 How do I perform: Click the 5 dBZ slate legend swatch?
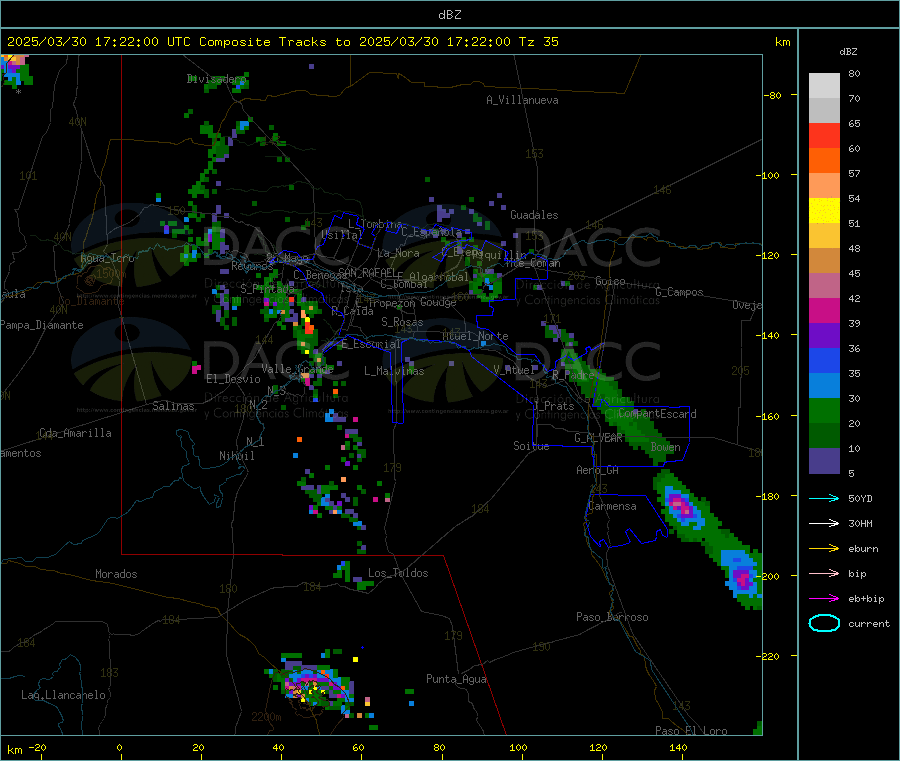point(824,461)
